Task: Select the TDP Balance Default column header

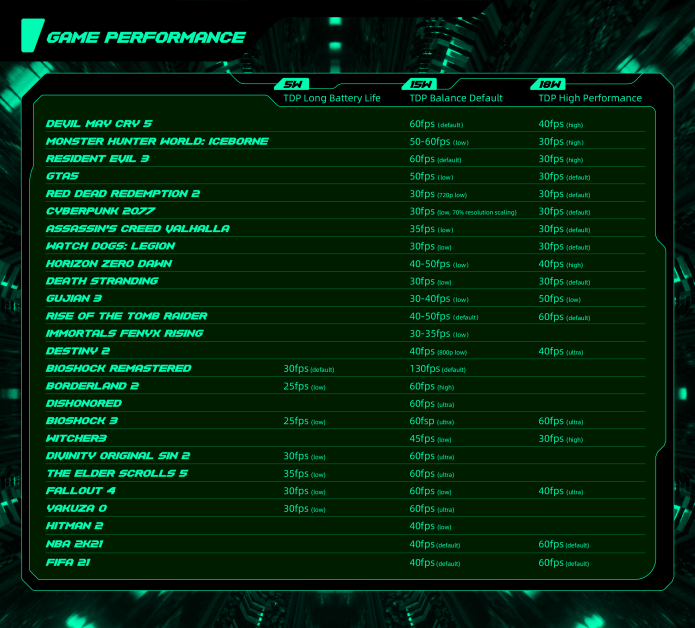Action: (x=457, y=98)
